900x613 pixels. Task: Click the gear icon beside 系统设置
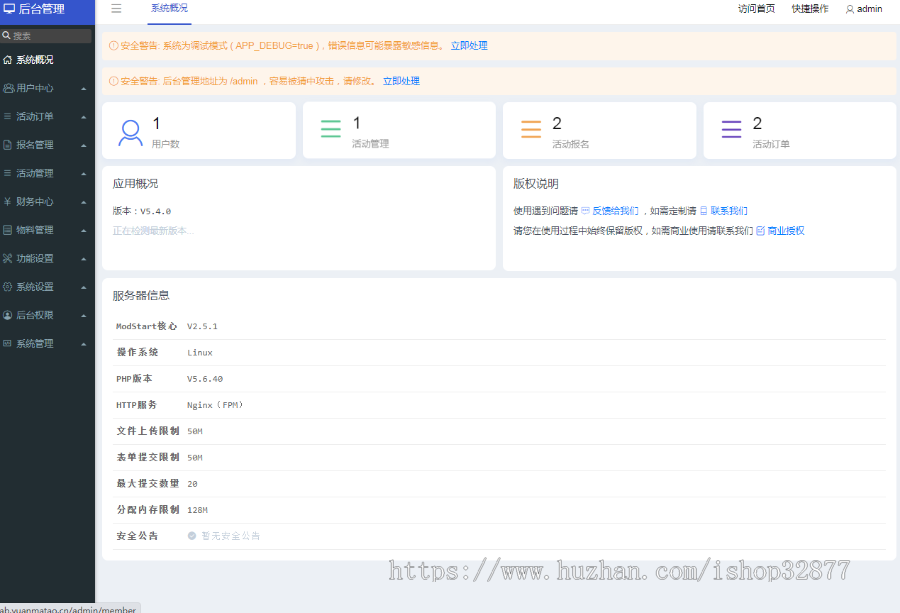pyautogui.click(x=7, y=286)
